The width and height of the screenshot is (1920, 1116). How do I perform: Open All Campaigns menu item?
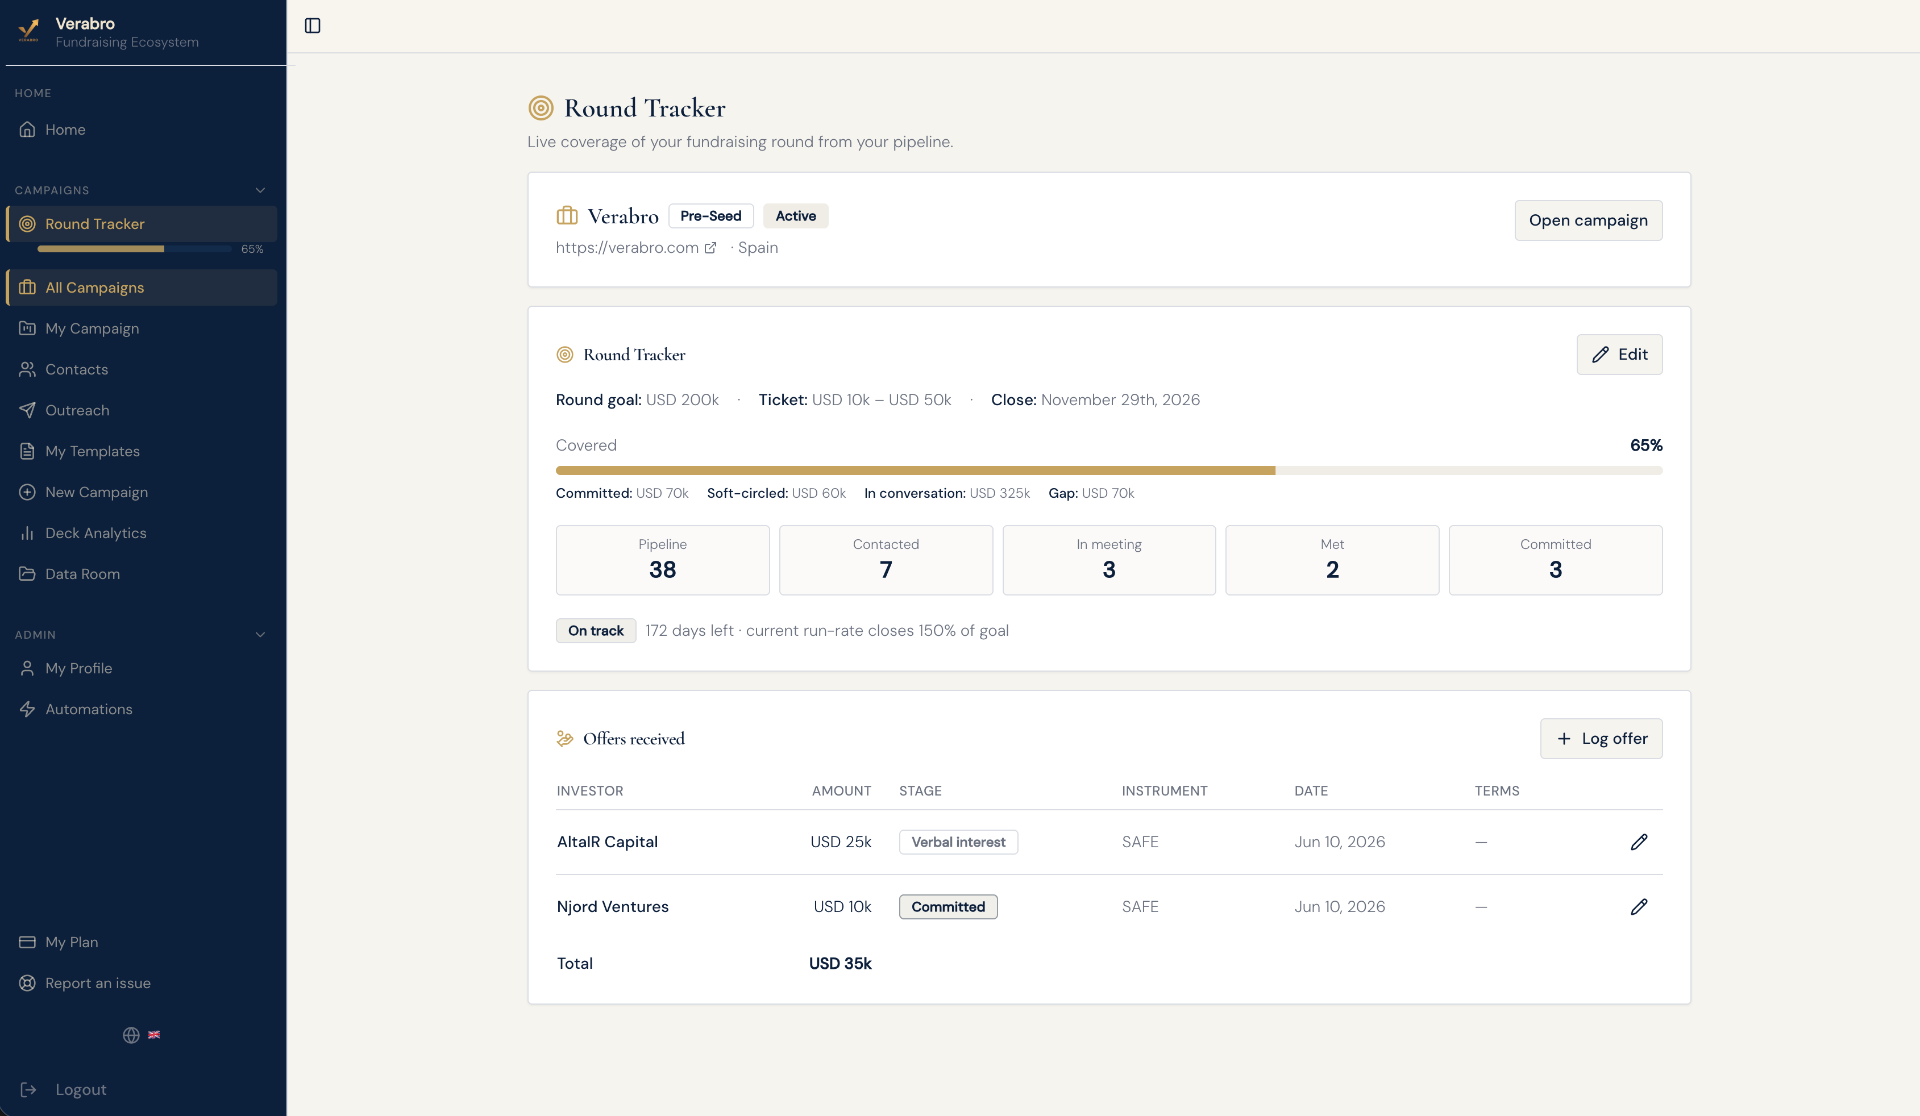point(142,288)
